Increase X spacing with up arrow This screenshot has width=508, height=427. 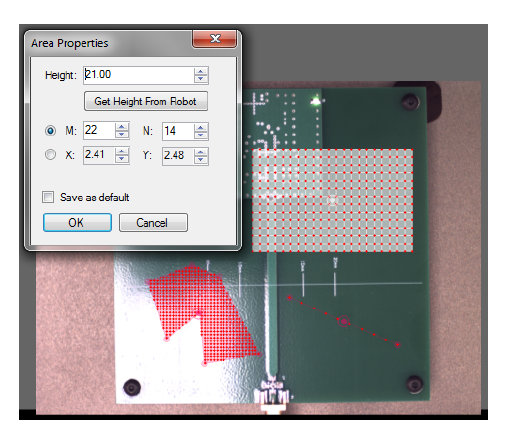(122, 152)
